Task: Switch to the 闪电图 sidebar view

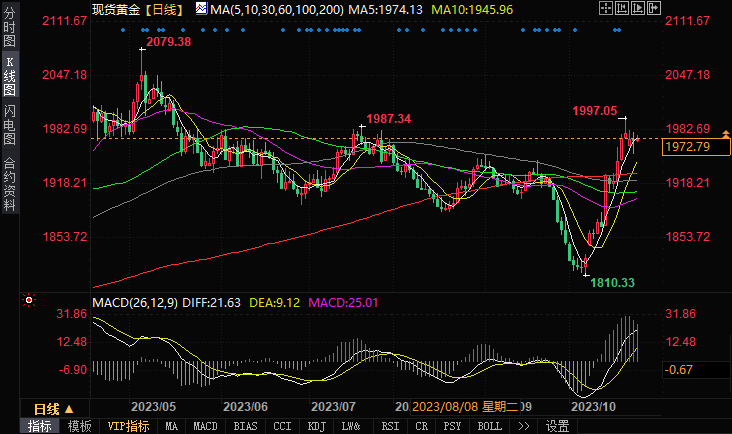Action: [x=9, y=125]
